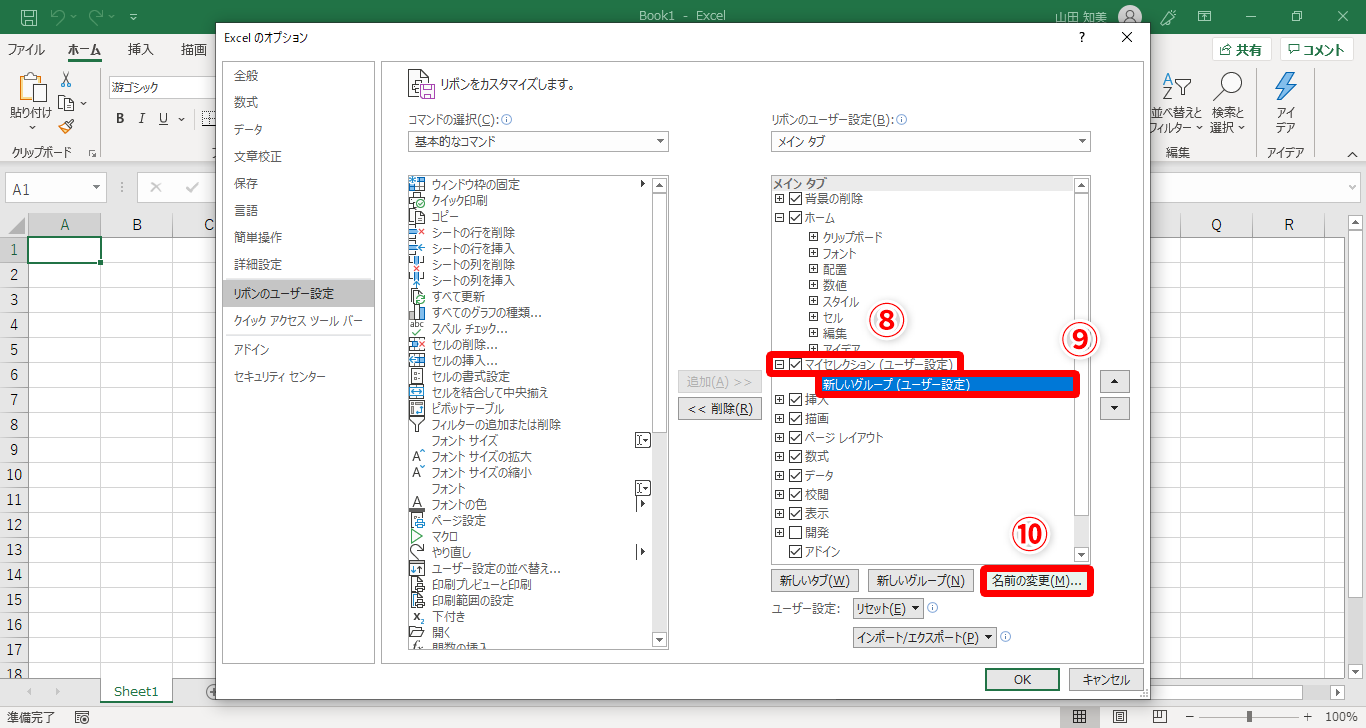Viewport: 1366px width, 728px height.
Task: Select the ピボットテーブル command in the list
Action: (468, 409)
